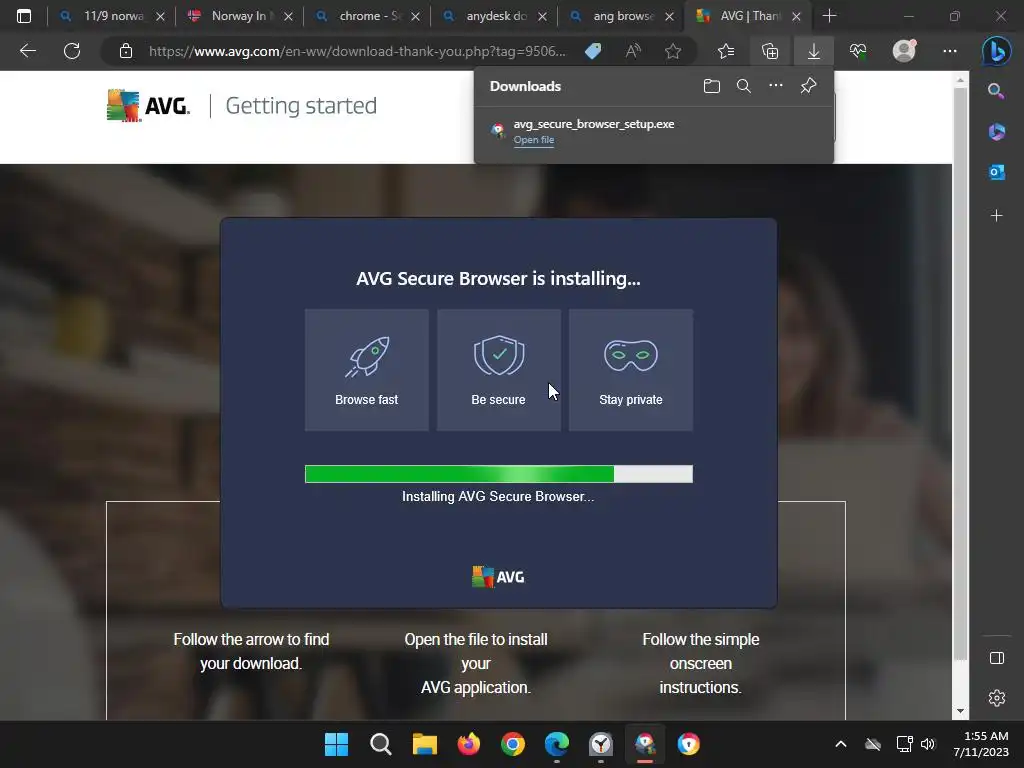Add this page to favorites star
This screenshot has height=768, width=1024.
click(x=673, y=51)
